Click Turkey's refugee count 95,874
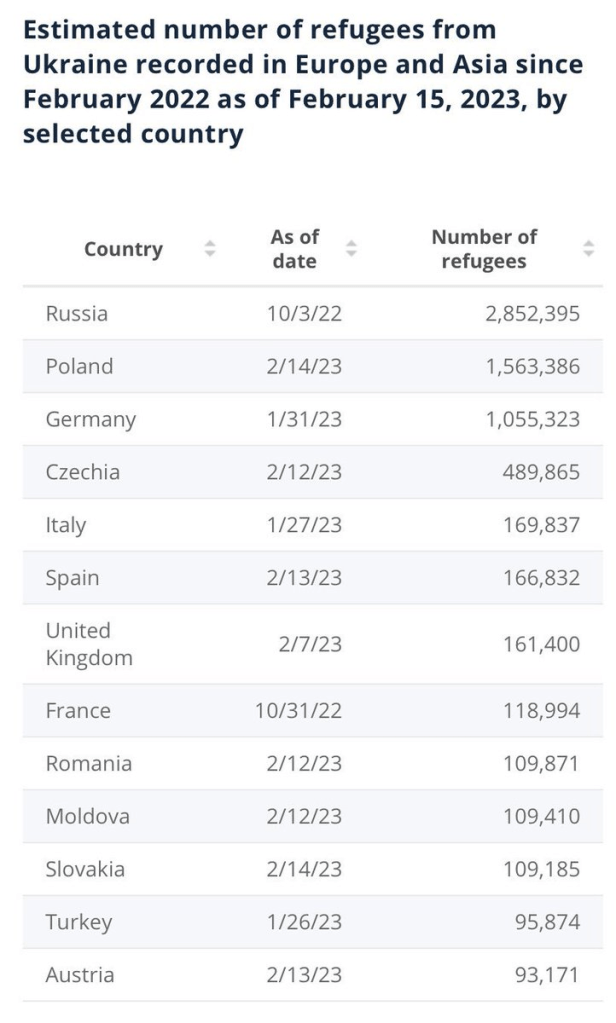Image resolution: width=616 pixels, height=1023 pixels. click(546, 922)
